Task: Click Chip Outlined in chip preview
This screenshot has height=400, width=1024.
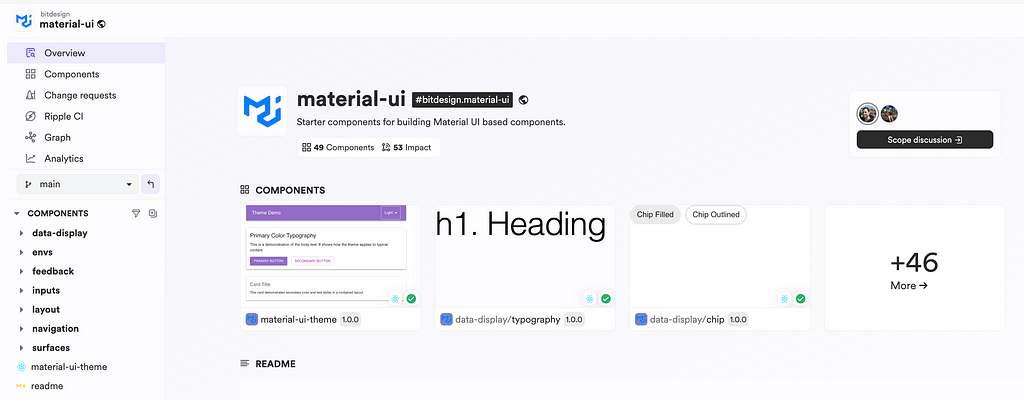Action: (x=716, y=214)
